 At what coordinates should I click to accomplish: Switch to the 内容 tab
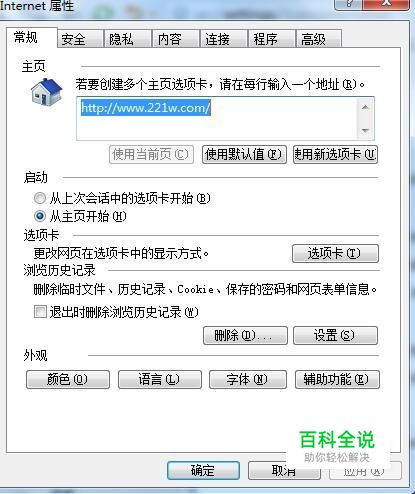(x=176, y=39)
